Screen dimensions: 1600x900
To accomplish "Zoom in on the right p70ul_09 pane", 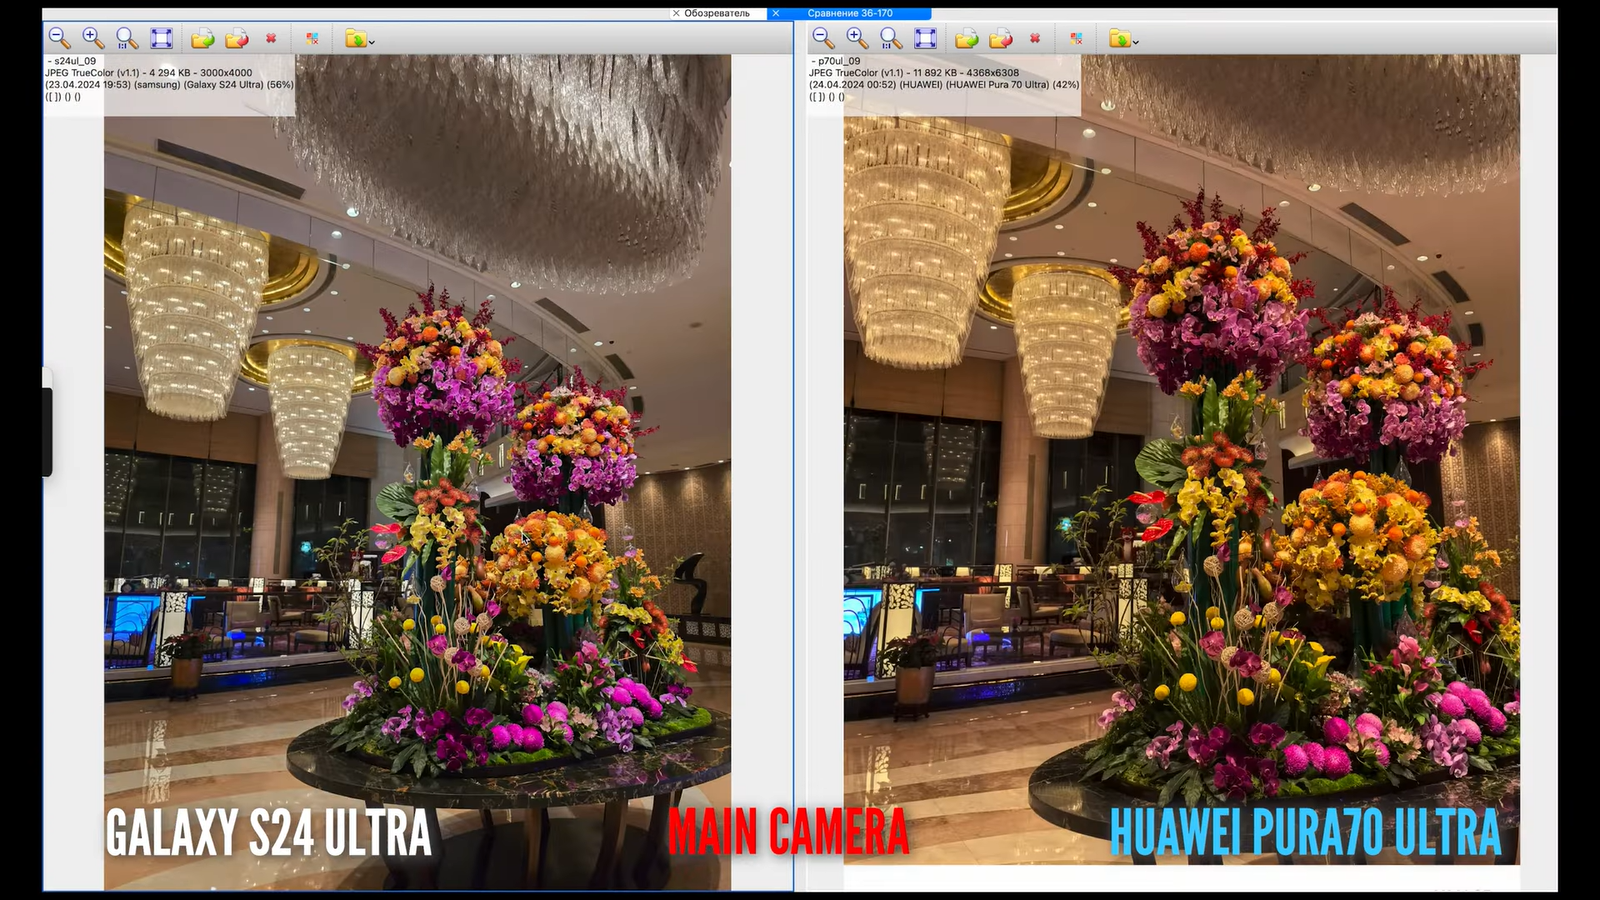I will click(x=857, y=38).
